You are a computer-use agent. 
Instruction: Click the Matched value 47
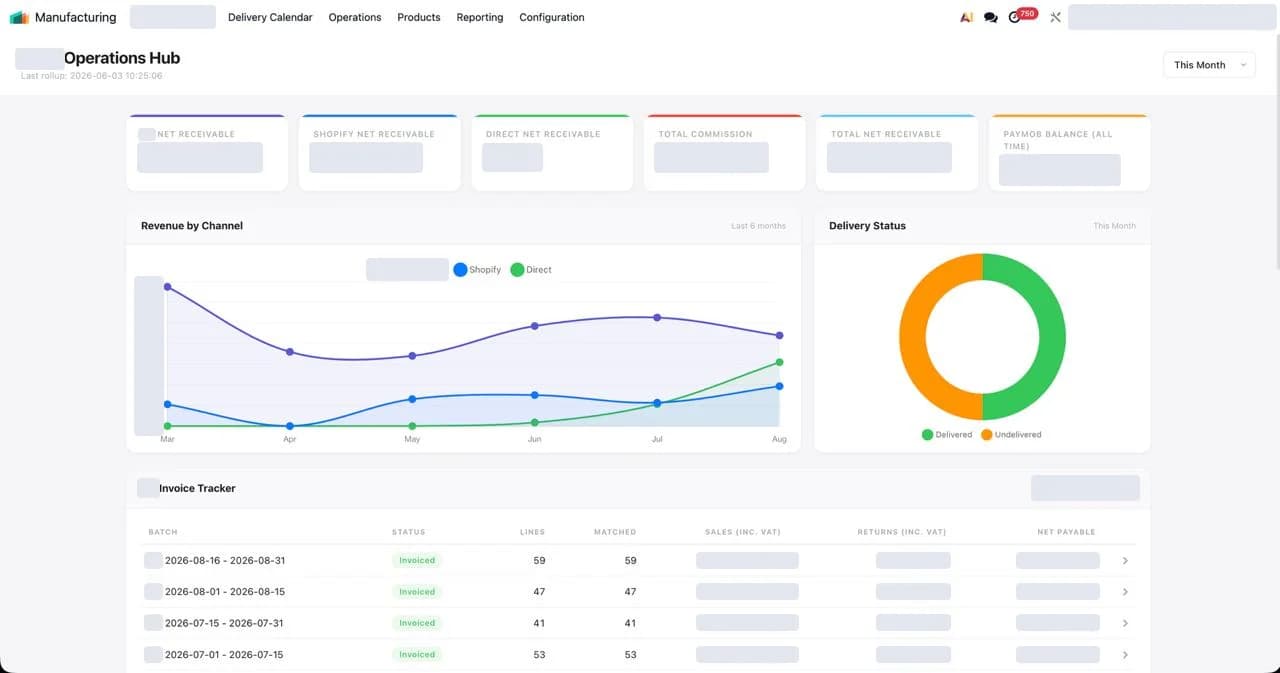pos(630,592)
